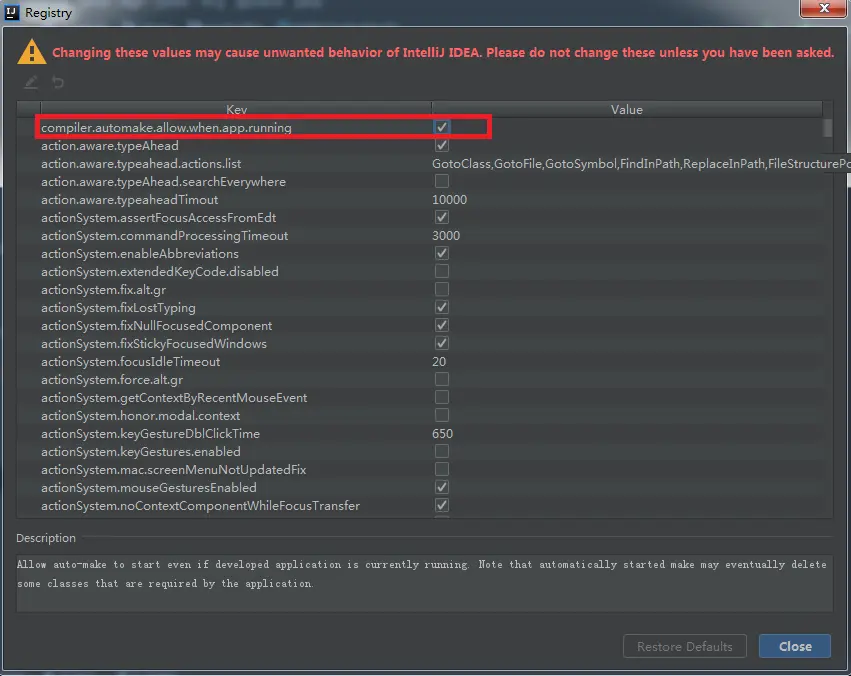Click the 3000 value cell

pos(446,235)
